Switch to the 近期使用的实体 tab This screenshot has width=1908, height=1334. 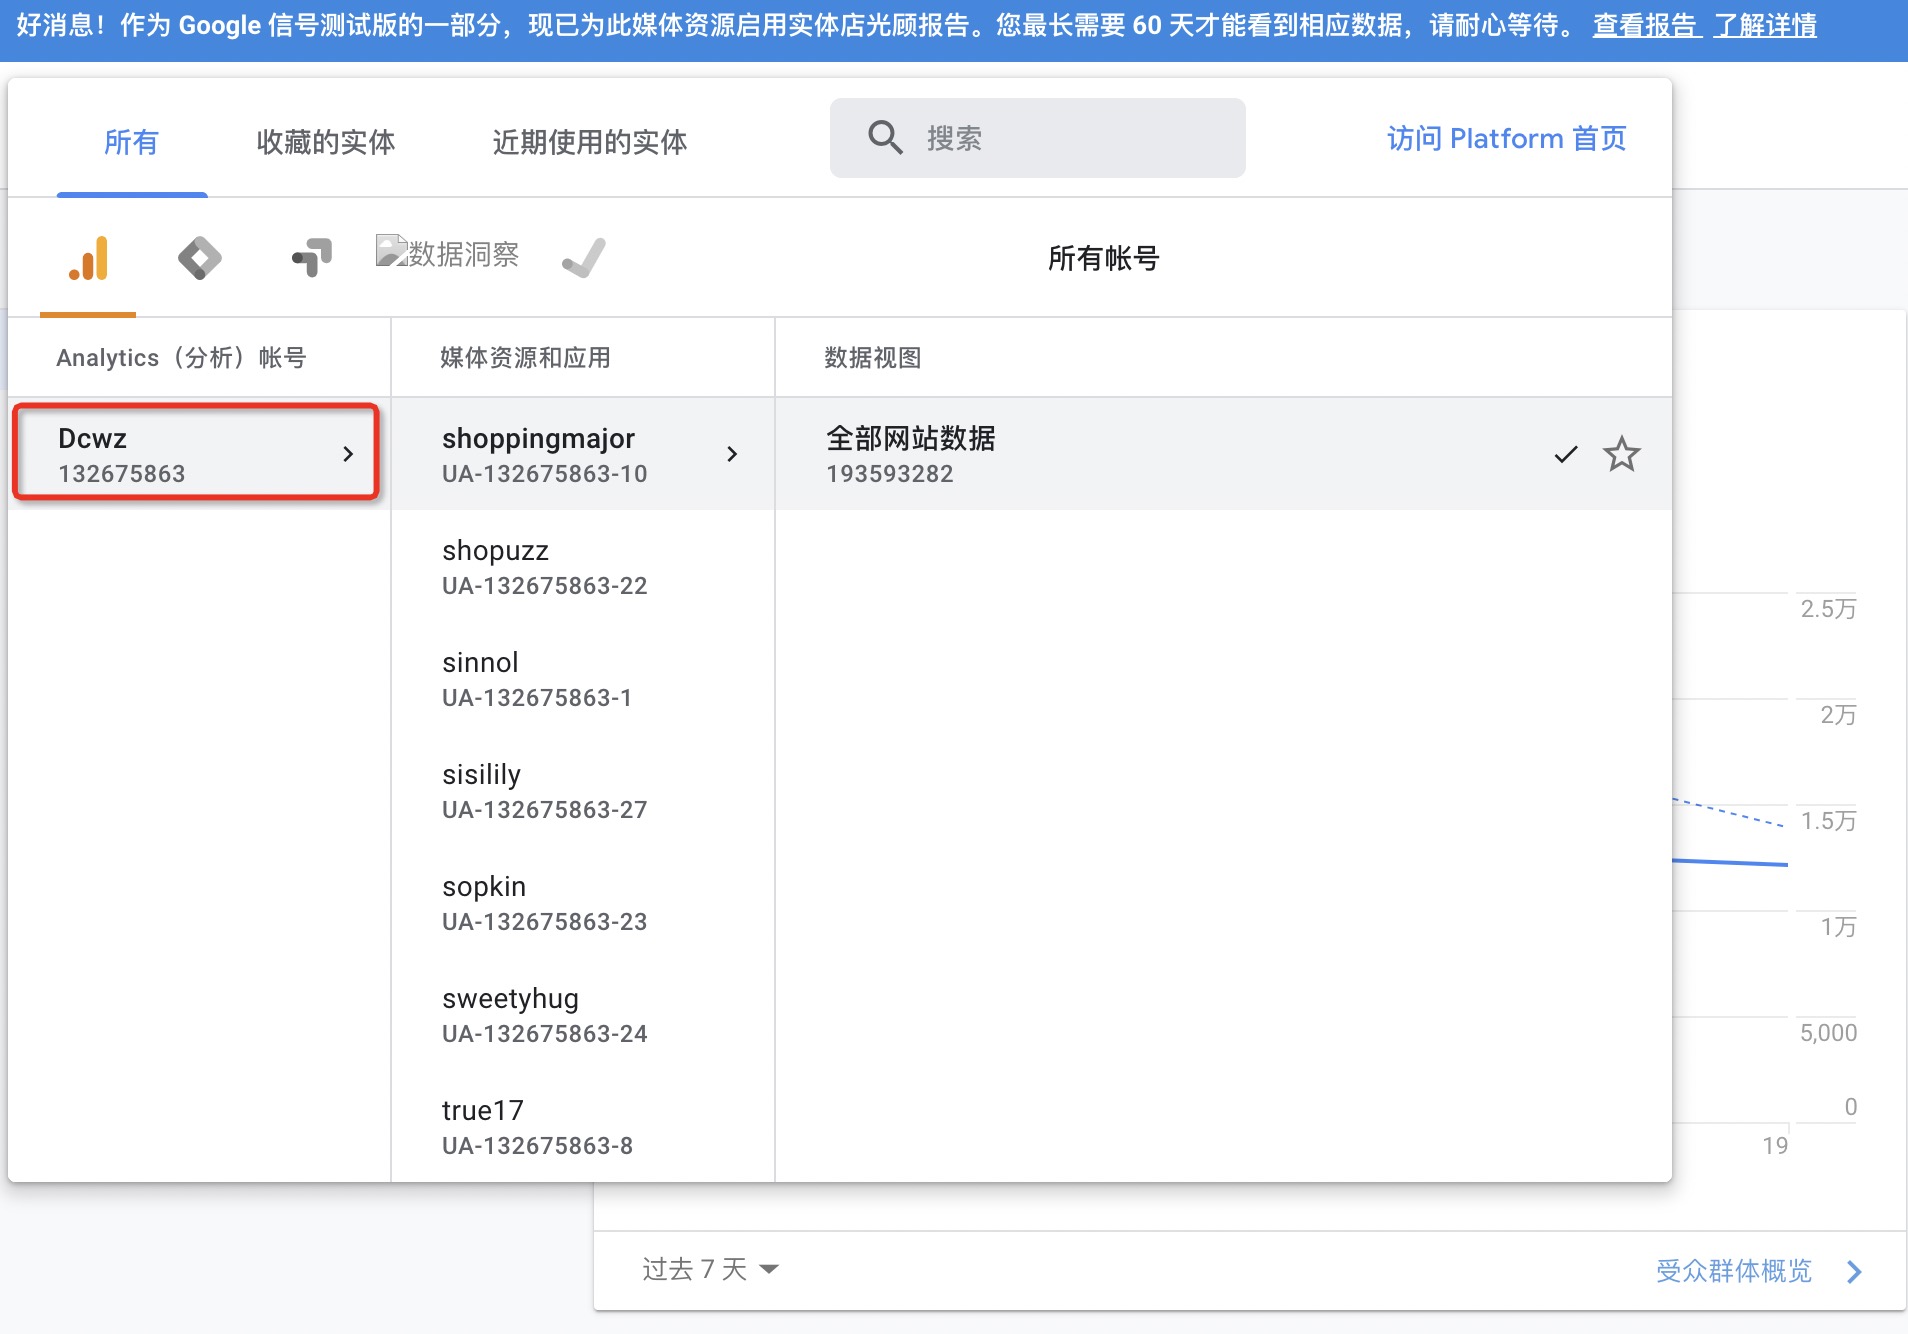[x=589, y=142]
